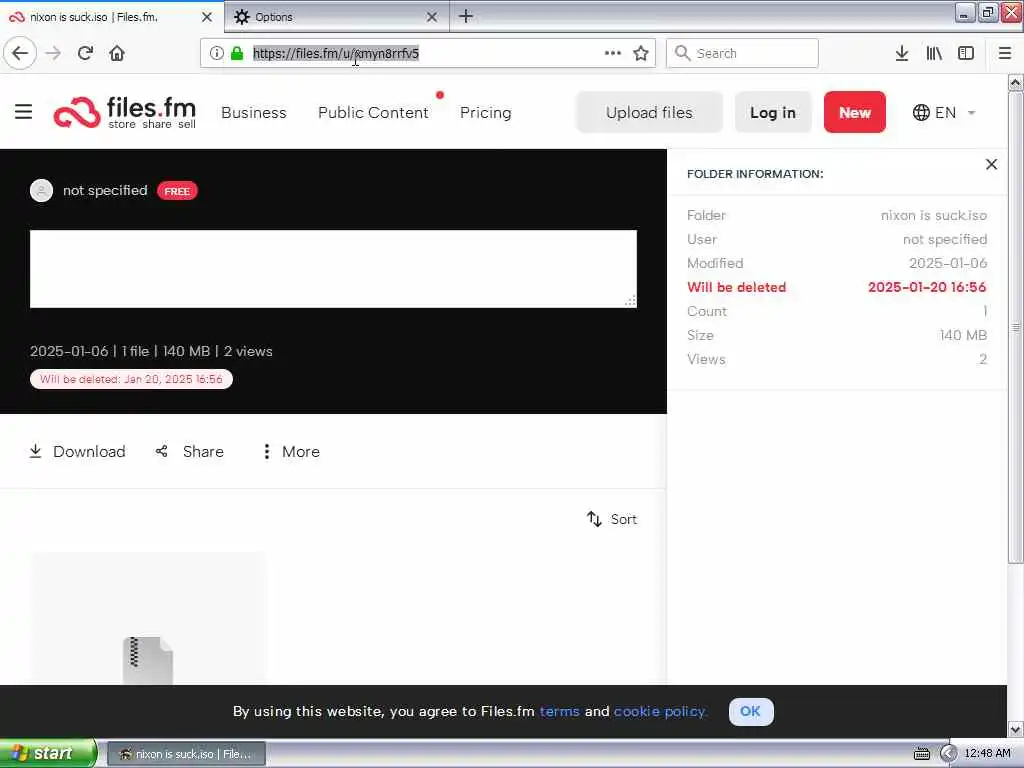Click the Modified date '2025-01-06' value

948,263
